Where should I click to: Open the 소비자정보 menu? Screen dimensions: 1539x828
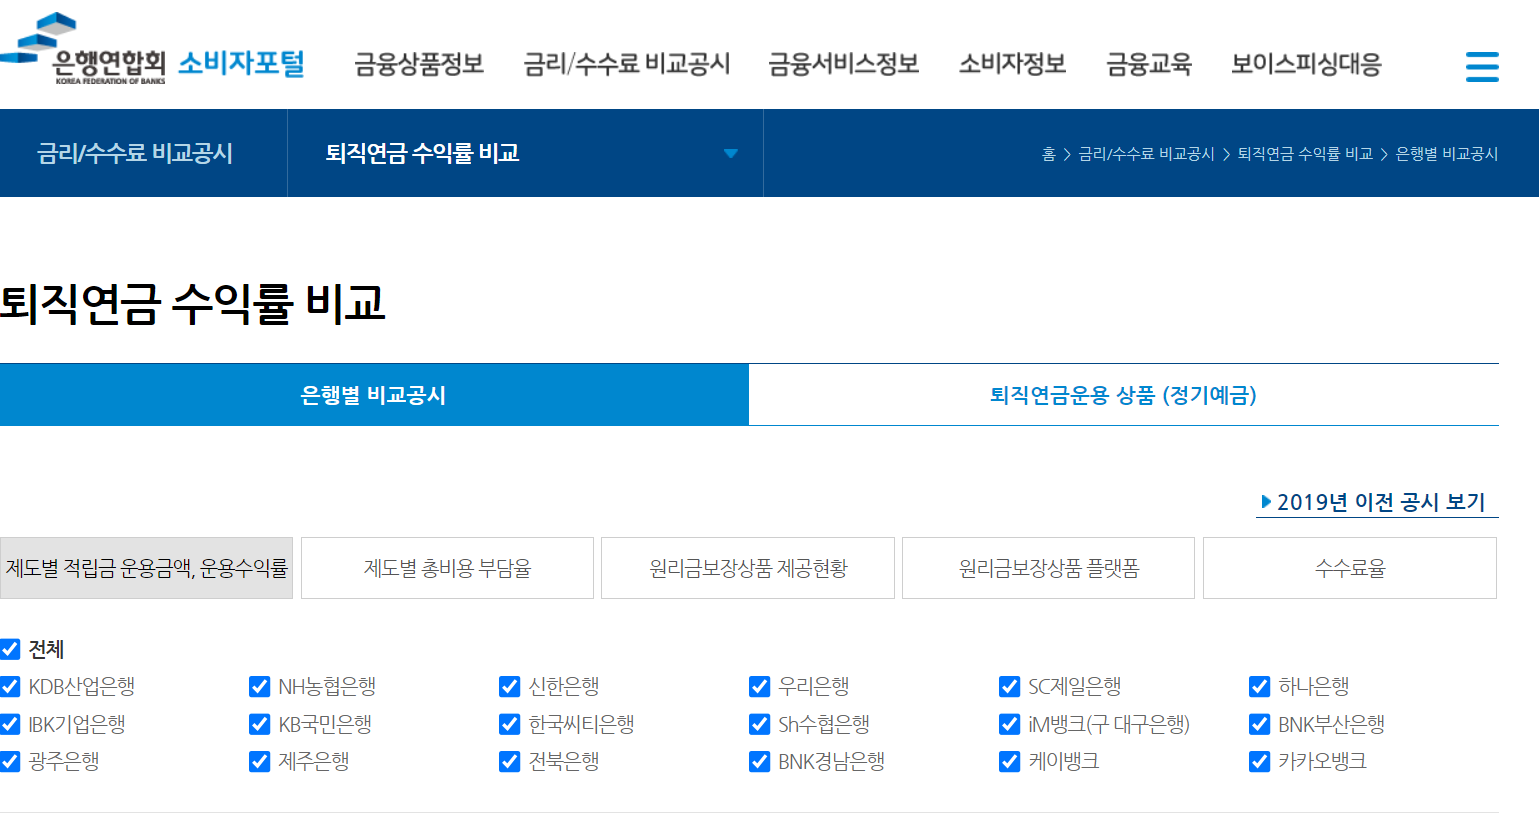(x=1010, y=63)
